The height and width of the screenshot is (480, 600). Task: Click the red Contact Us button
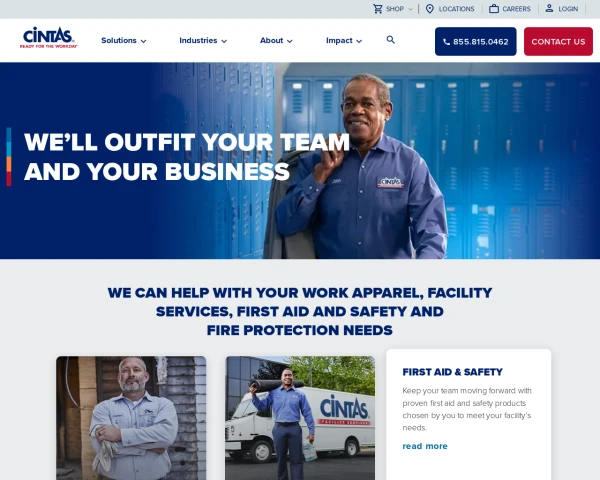pyautogui.click(x=558, y=41)
